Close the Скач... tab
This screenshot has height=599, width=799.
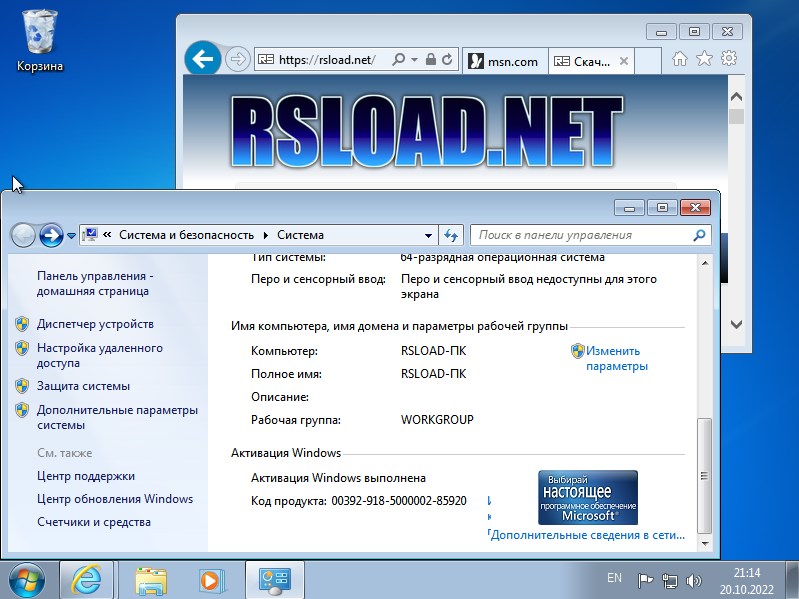coord(624,61)
